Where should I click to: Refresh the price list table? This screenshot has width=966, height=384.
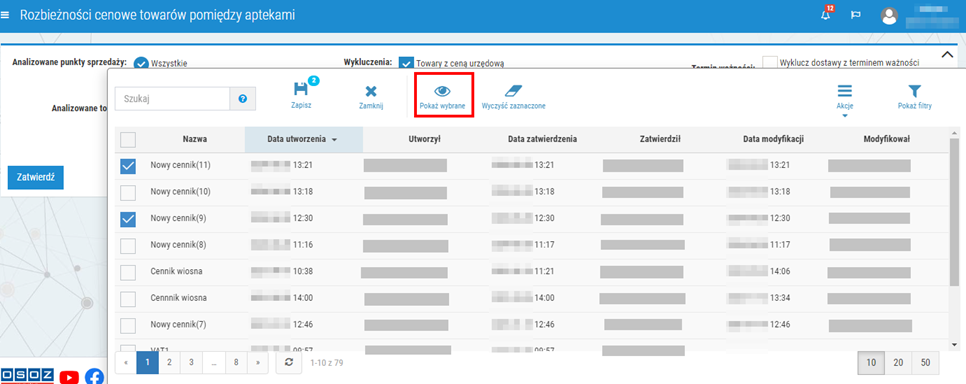pos(288,362)
